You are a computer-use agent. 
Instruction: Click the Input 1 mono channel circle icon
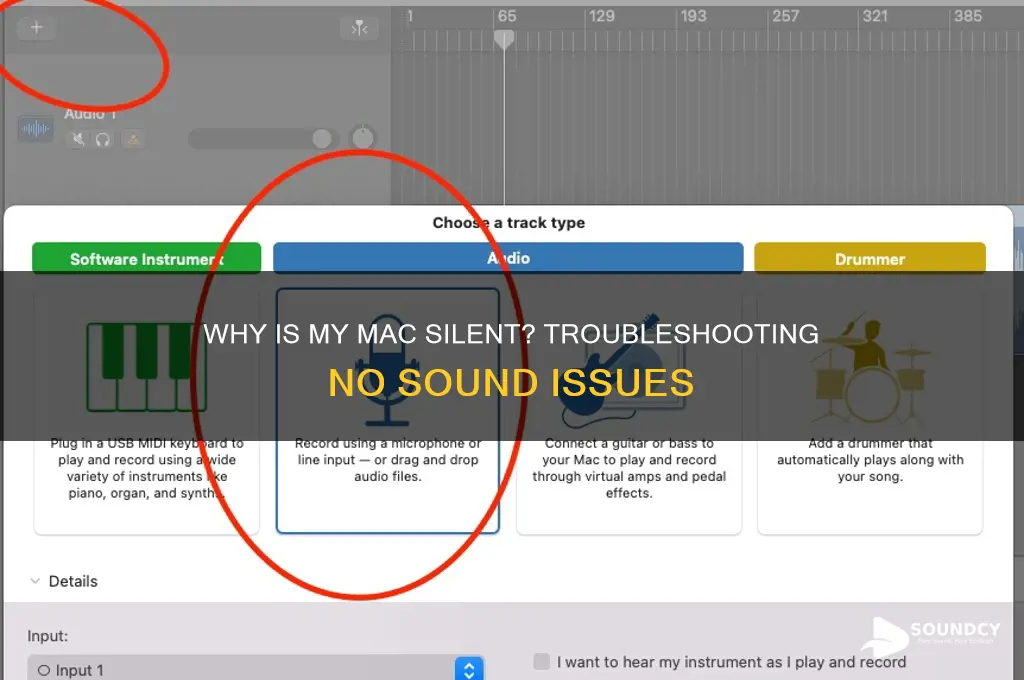tap(44, 670)
